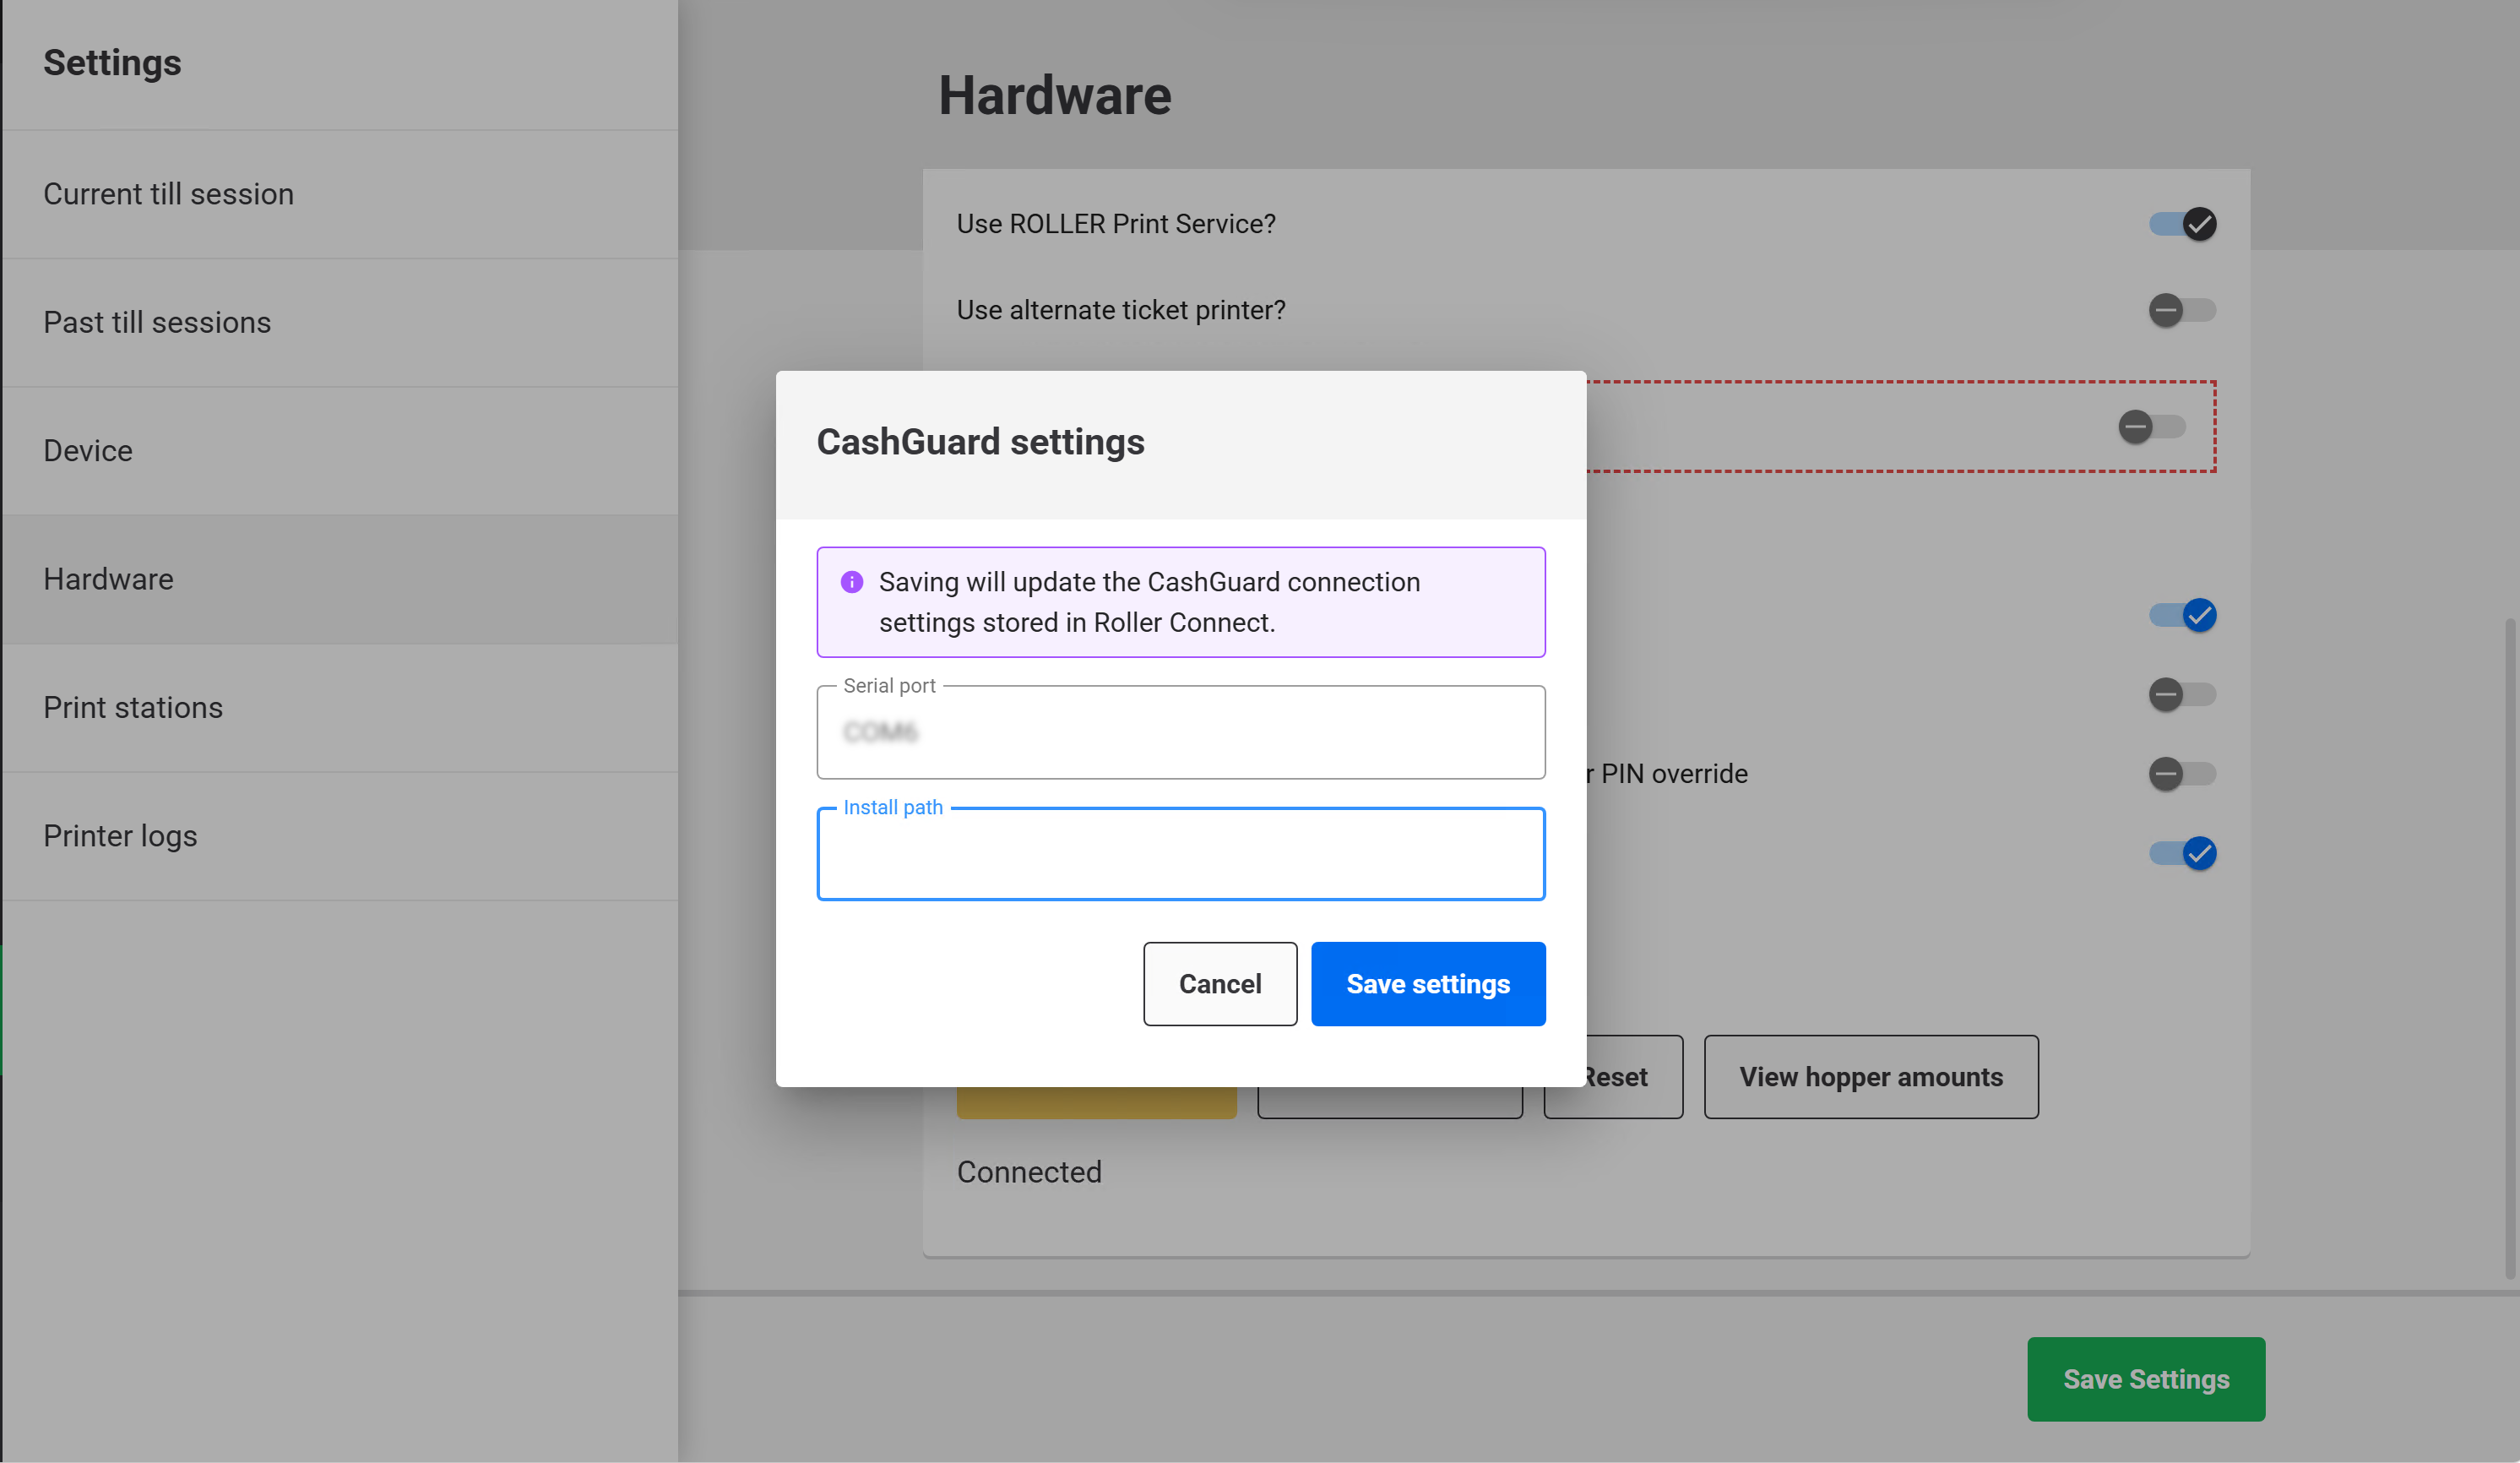Click the CashGuard settings dialog title
This screenshot has width=2520, height=1463.
point(980,442)
